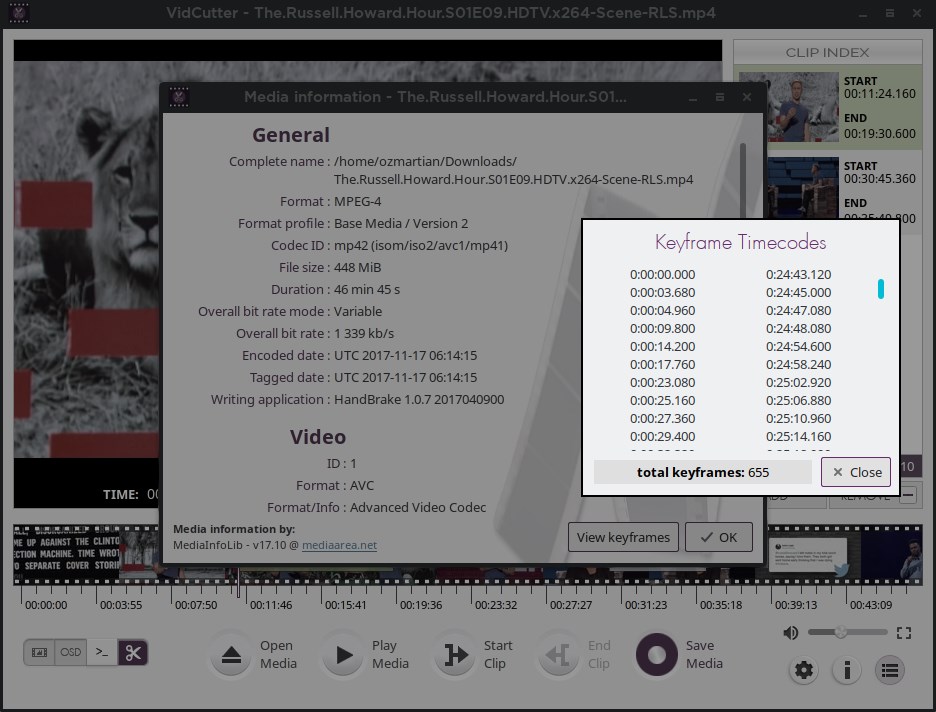Click the keyframe list cyan scrollbar handle
936x712 pixels.
(x=881, y=289)
